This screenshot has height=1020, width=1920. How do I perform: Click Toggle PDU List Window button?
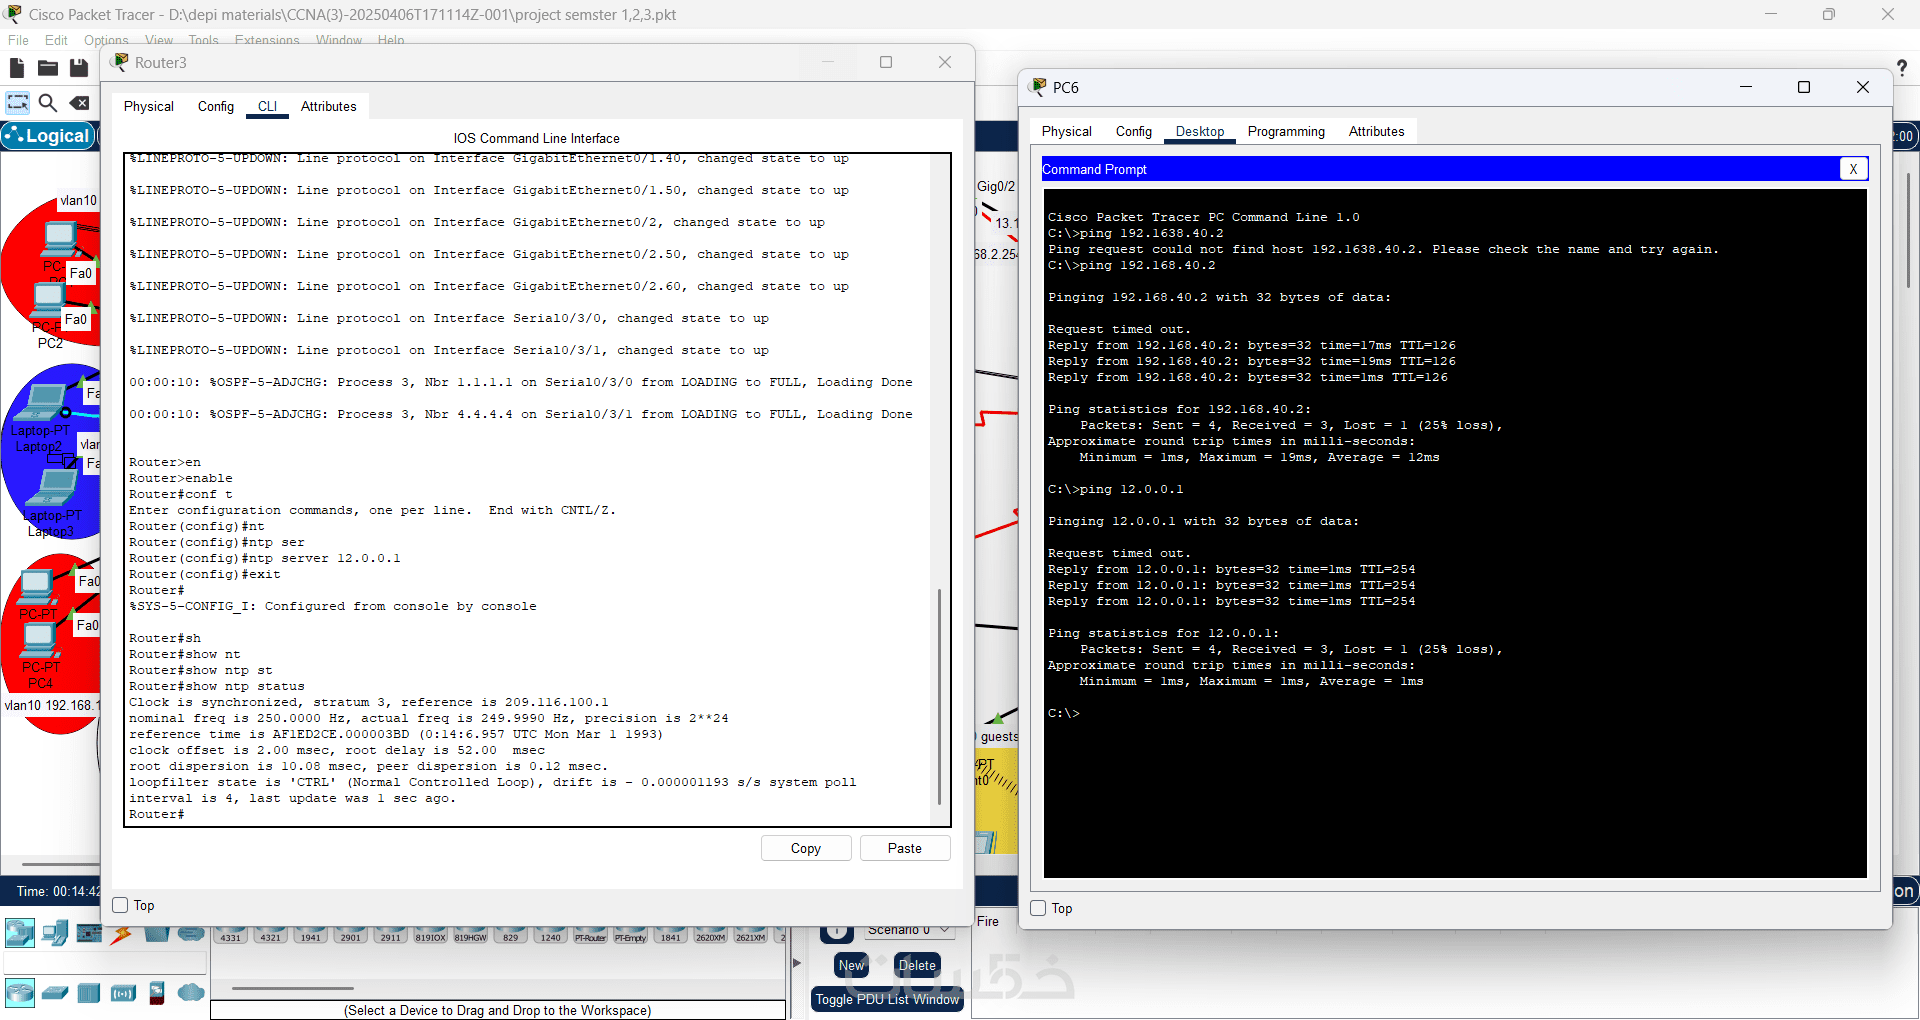click(887, 999)
